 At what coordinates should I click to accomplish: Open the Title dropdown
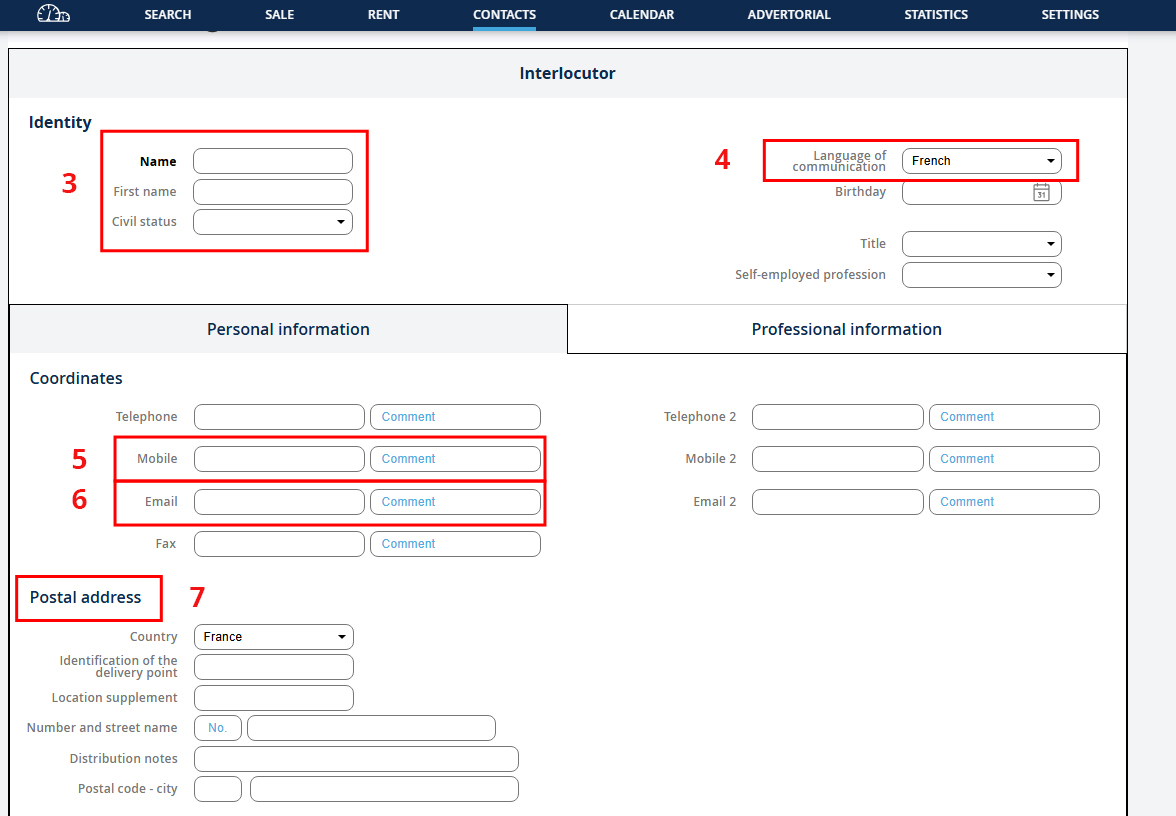(x=981, y=244)
